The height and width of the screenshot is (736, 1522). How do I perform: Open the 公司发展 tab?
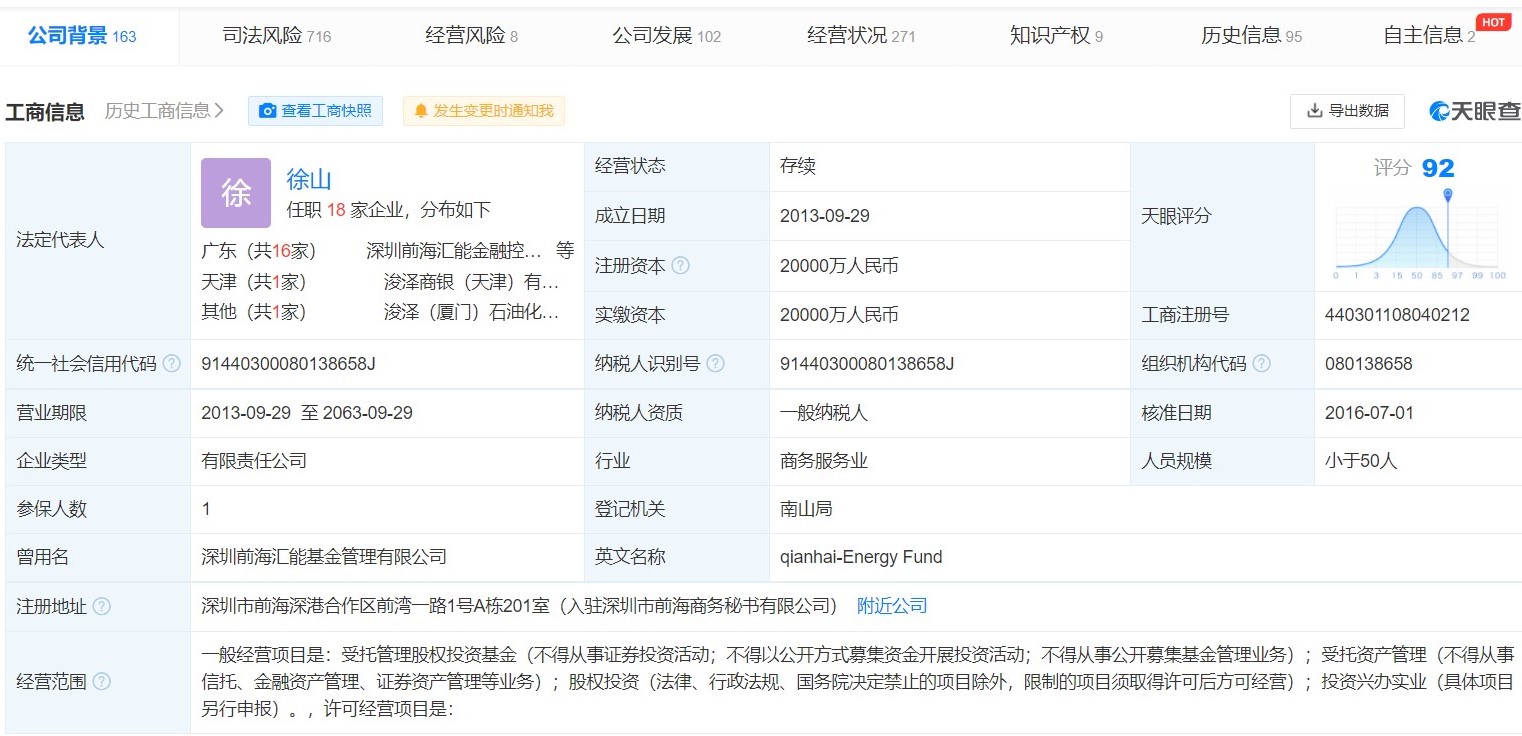(666, 36)
